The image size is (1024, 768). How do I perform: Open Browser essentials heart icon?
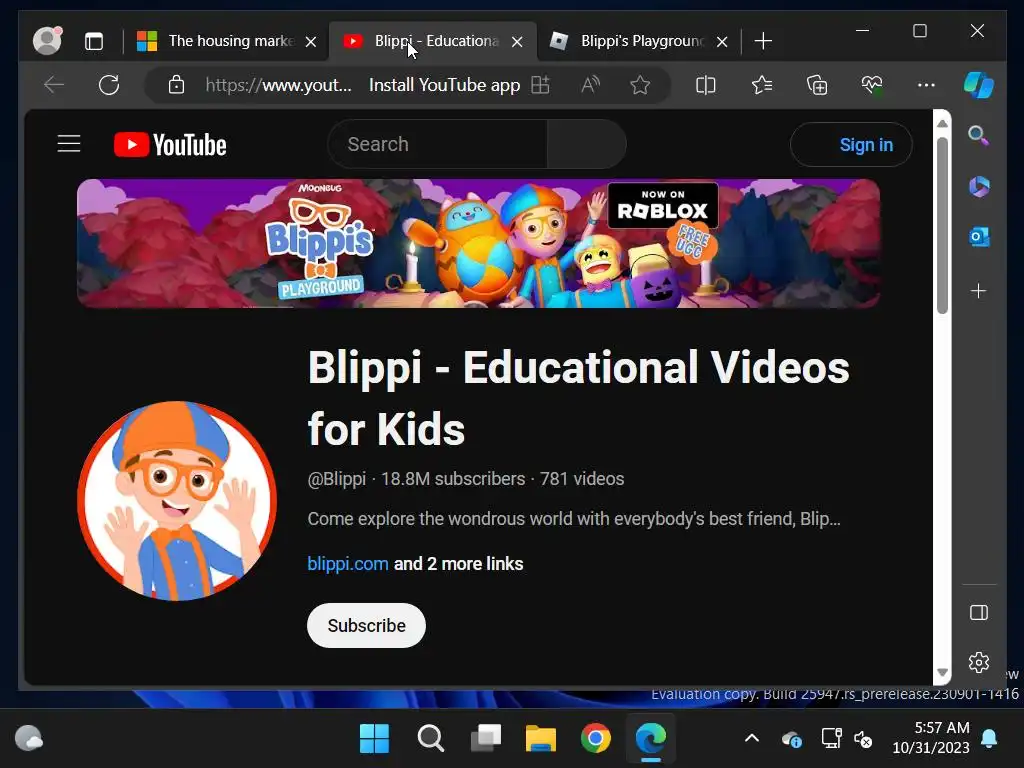tap(872, 85)
